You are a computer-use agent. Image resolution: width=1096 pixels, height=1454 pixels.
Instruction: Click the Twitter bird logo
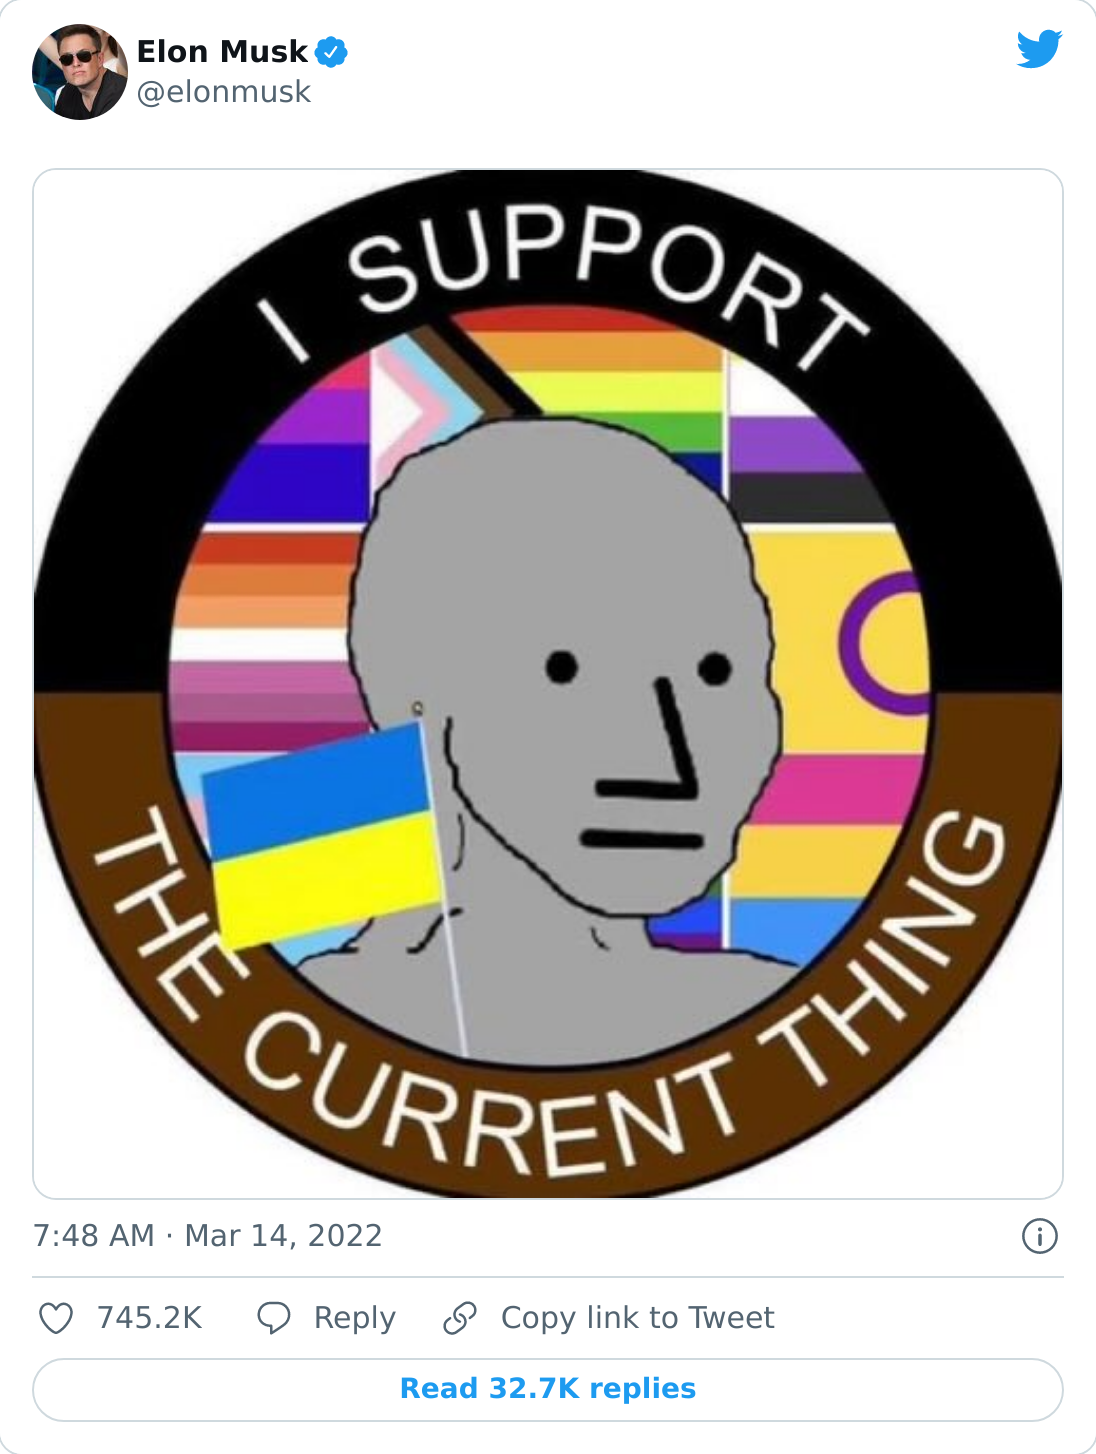tap(1039, 49)
